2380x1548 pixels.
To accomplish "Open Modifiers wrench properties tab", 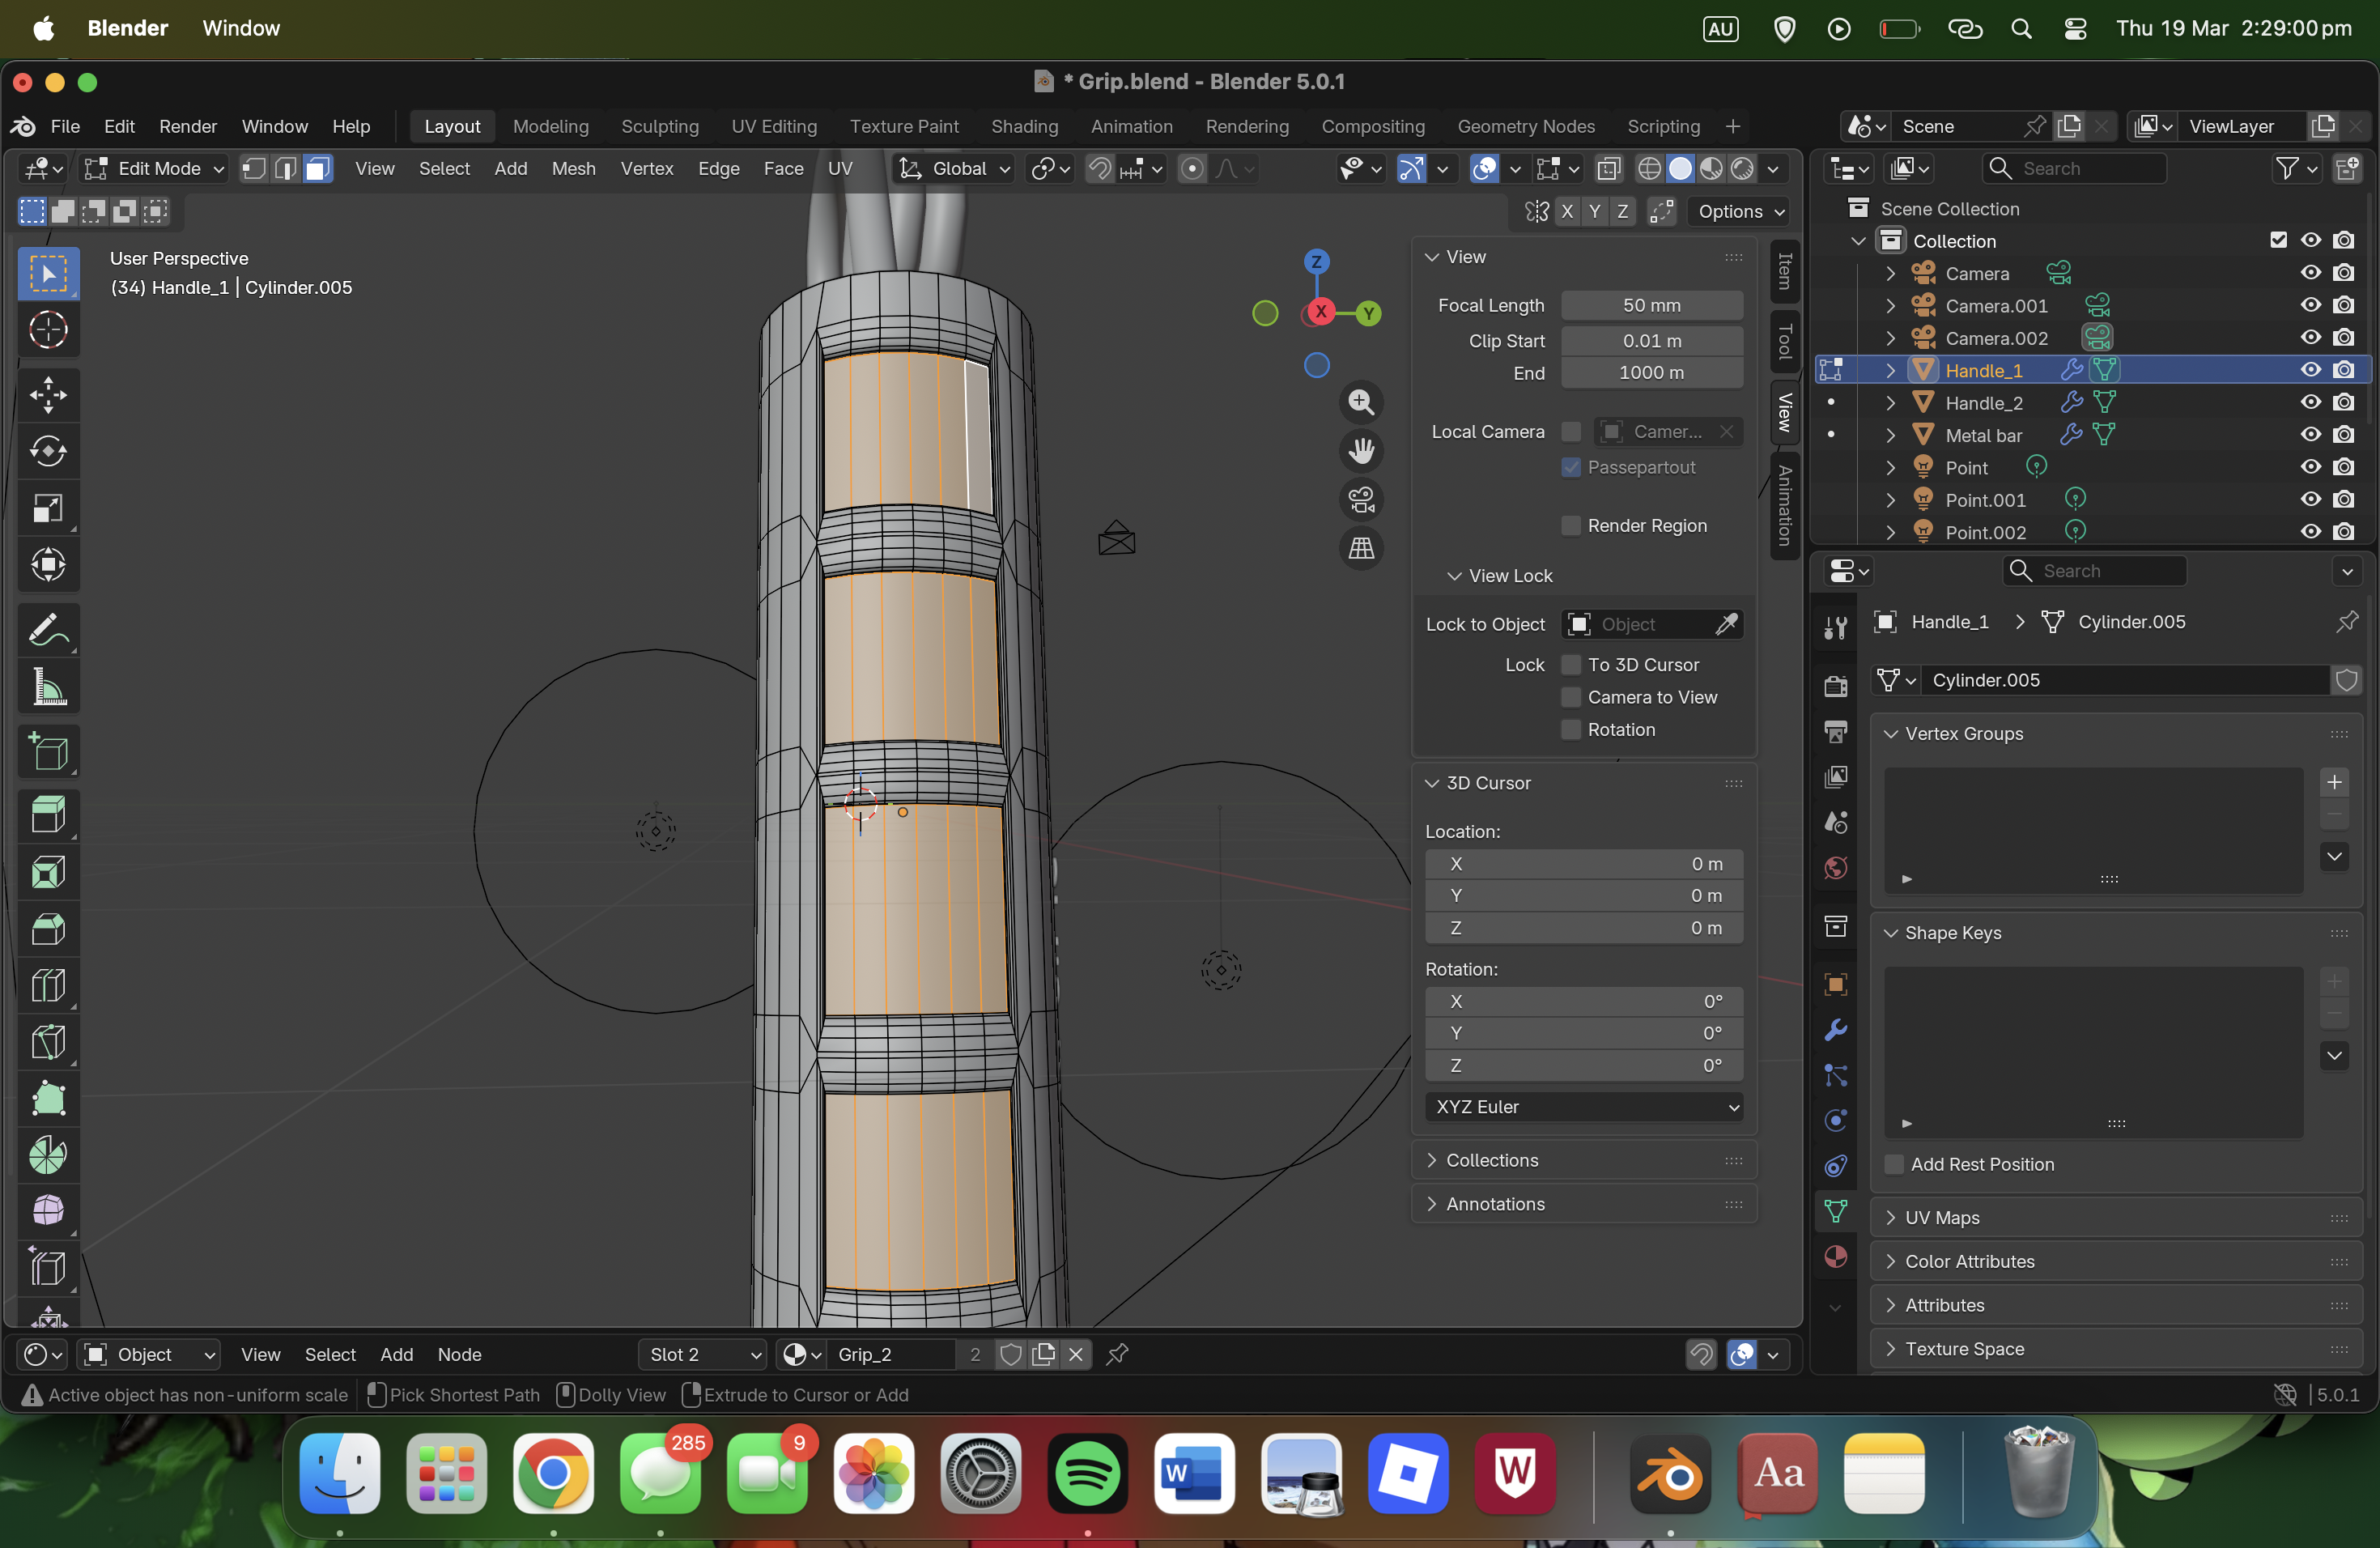I will (x=1835, y=1029).
